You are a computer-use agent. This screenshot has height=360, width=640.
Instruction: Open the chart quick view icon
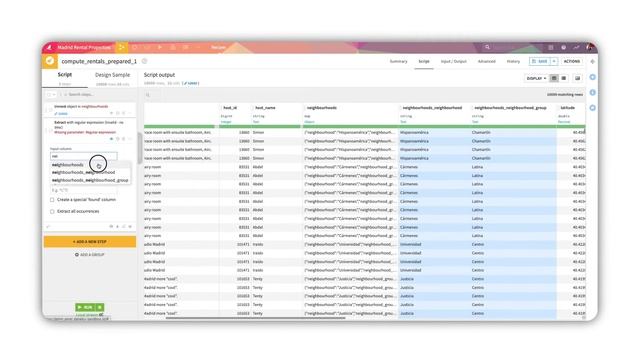tap(577, 78)
